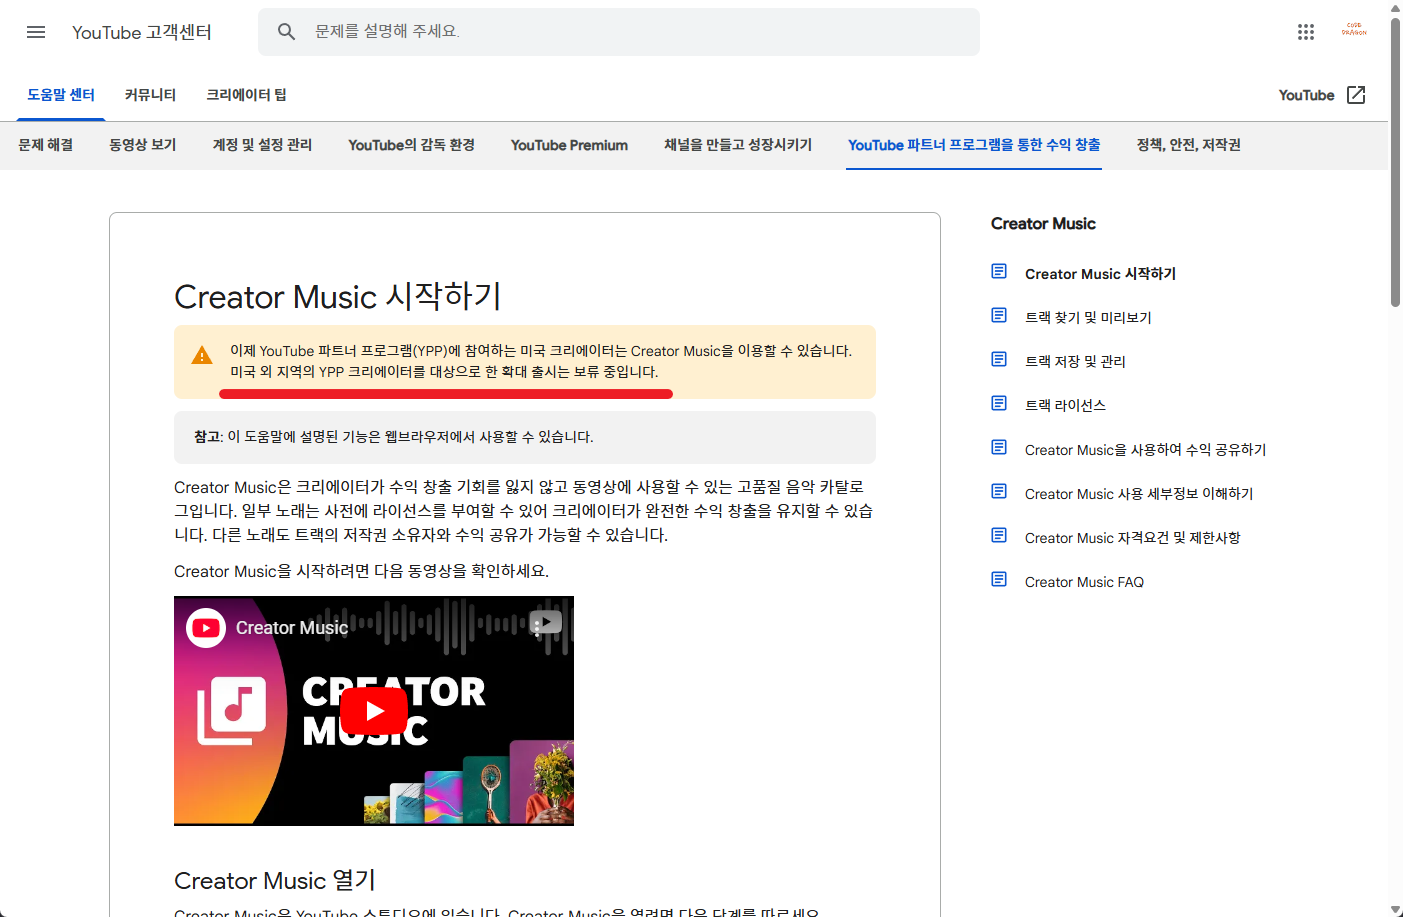This screenshot has width=1403, height=917.
Task: Open the YouTube Premium category
Action: [x=569, y=145]
